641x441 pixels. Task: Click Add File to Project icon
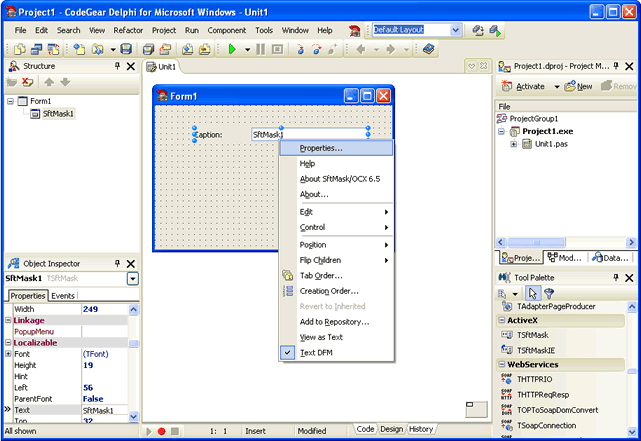coord(187,49)
